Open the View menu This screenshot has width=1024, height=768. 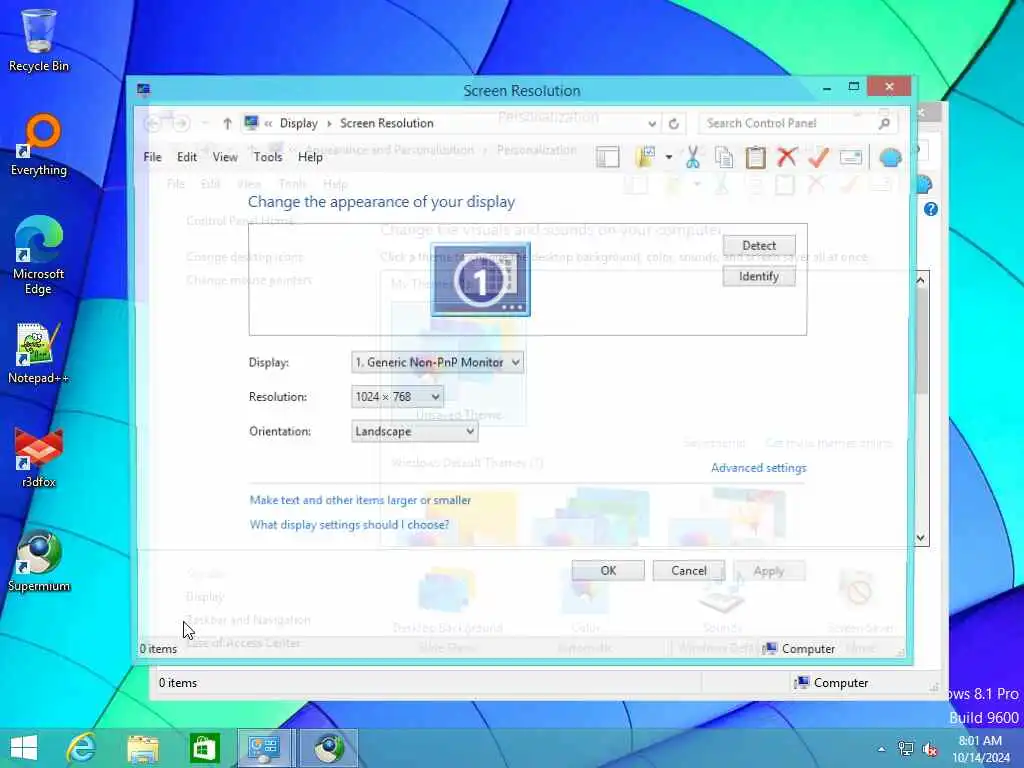225,157
